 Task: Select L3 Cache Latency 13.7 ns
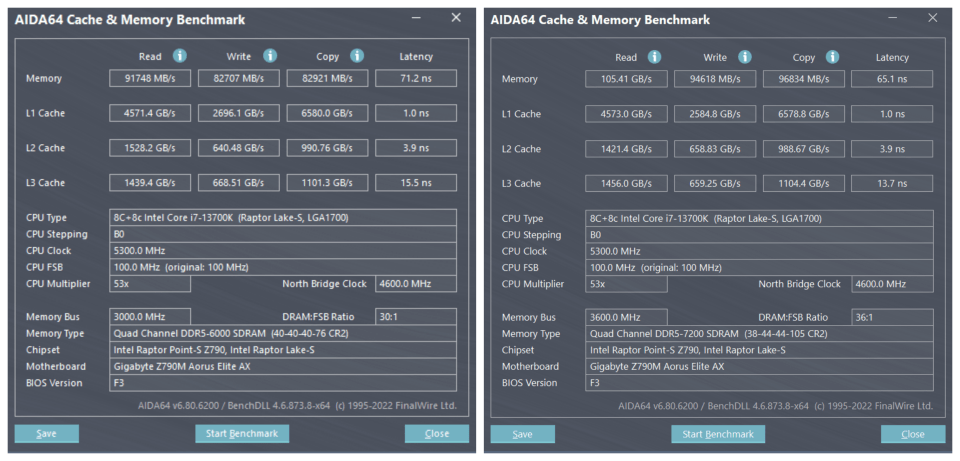coord(892,184)
